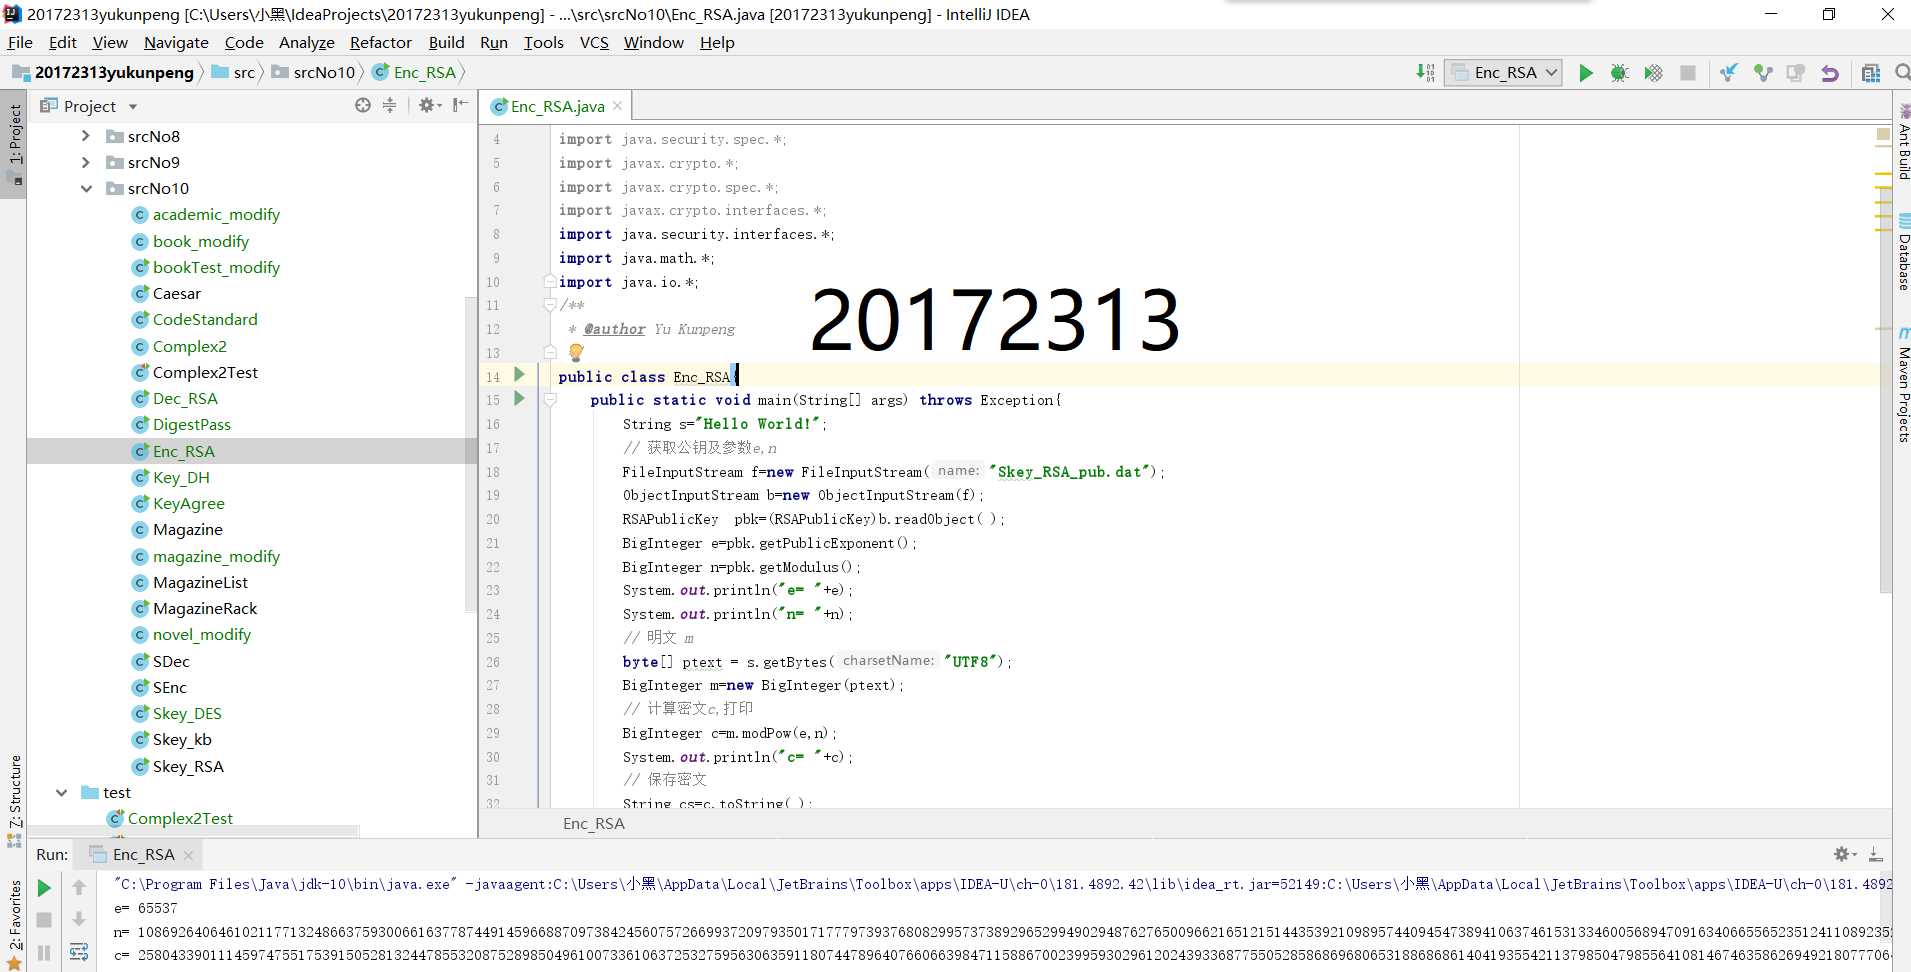Open Run panel settings gear
The image size is (1911, 972).
click(x=1844, y=854)
